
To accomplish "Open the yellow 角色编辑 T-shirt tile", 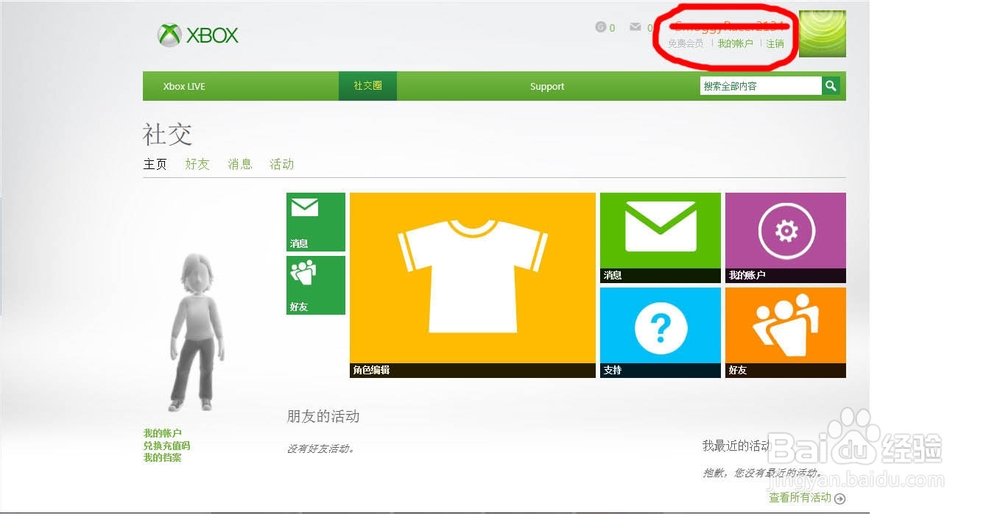I will 473,285.
